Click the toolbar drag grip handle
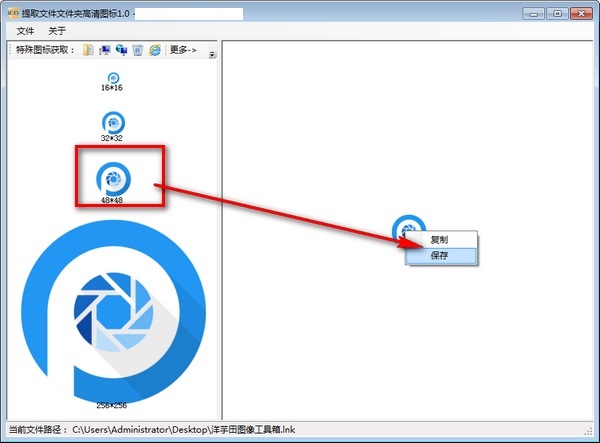The width and height of the screenshot is (600, 443). (10, 50)
